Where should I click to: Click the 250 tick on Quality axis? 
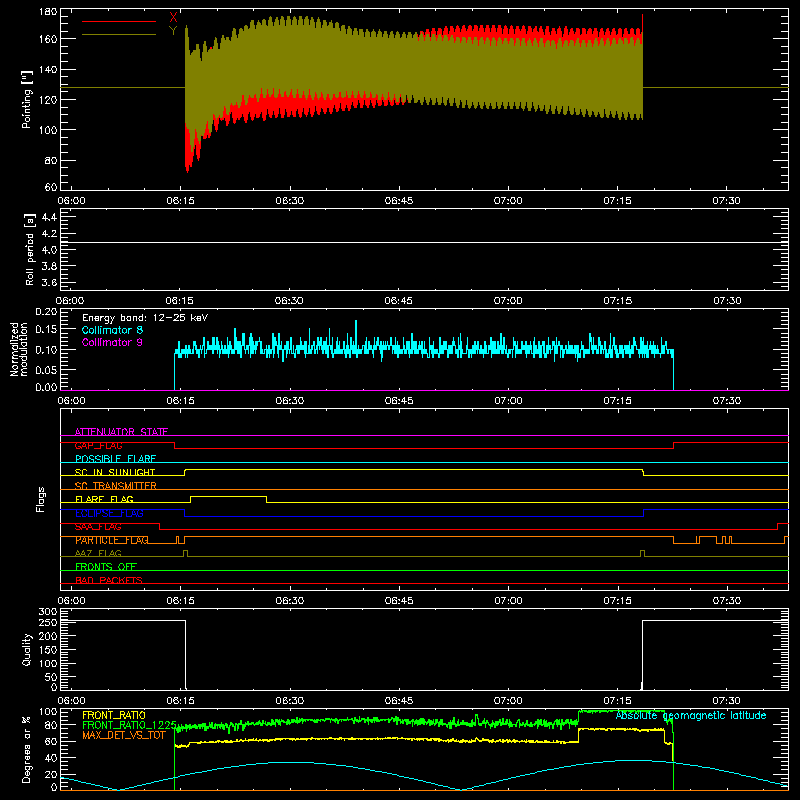pyautogui.click(x=48, y=622)
